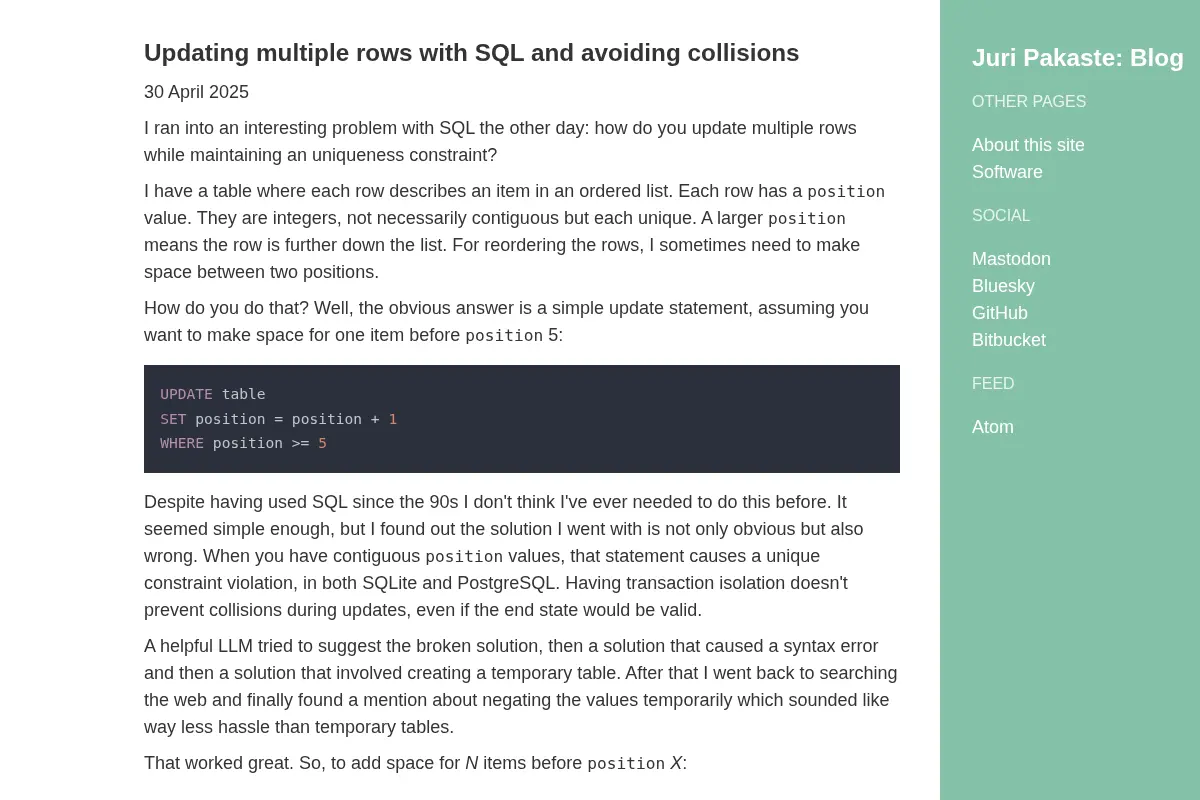Click the WHERE position line in the code
Viewport: 1200px width, 800px height.
(244, 443)
